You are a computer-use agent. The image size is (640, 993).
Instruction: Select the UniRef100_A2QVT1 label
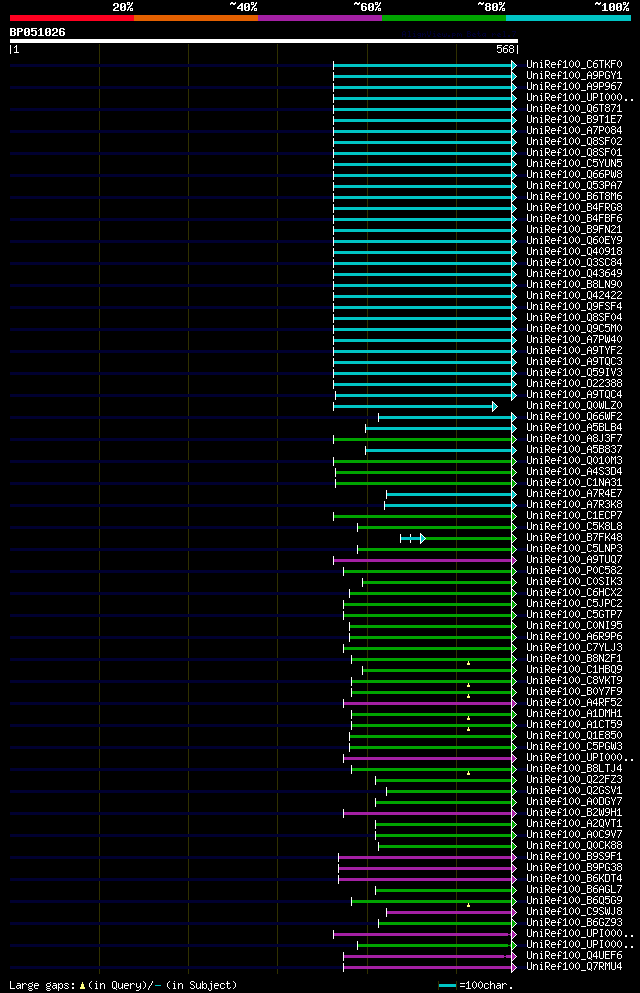click(574, 823)
